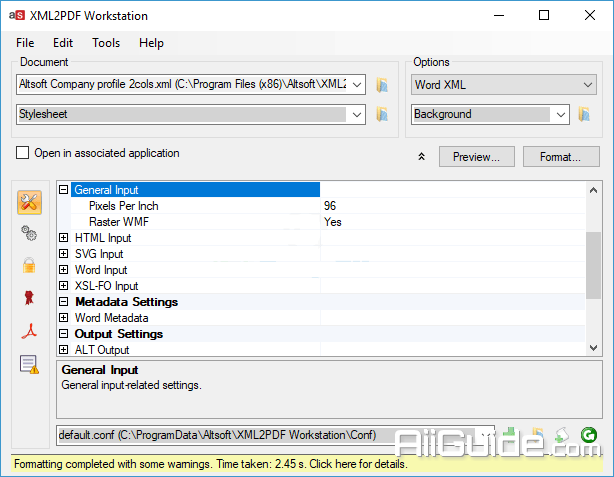Expand the ALT Output settings node
The height and width of the screenshot is (477, 614).
point(64,350)
